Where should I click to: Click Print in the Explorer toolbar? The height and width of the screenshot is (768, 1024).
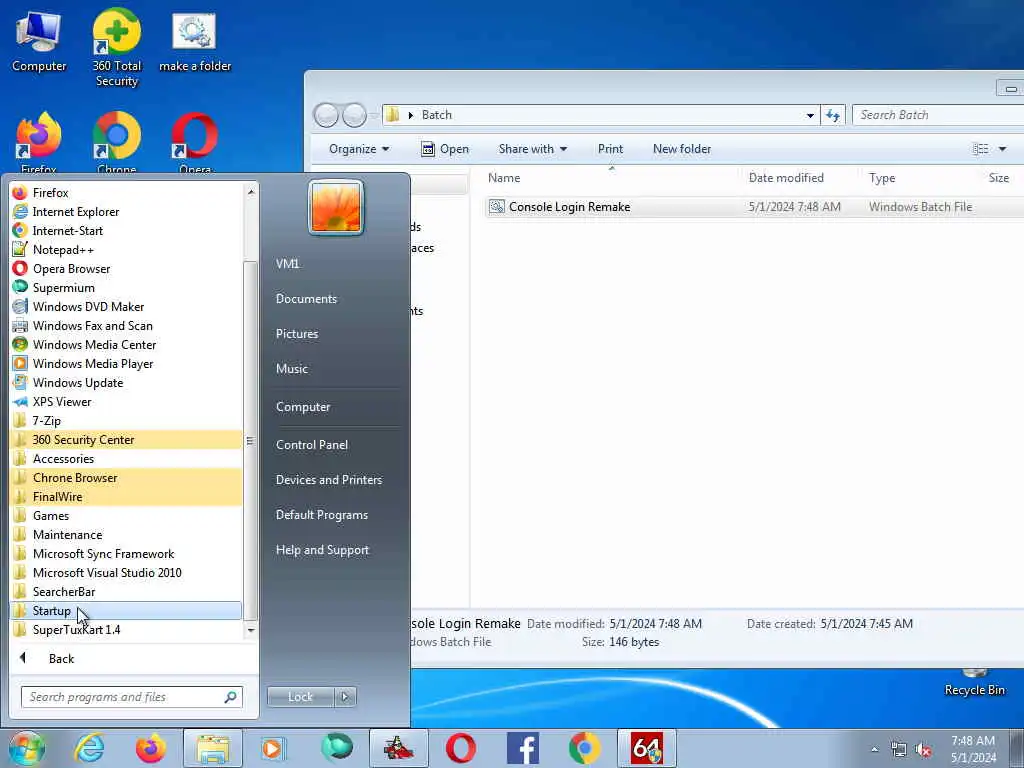[610, 149]
